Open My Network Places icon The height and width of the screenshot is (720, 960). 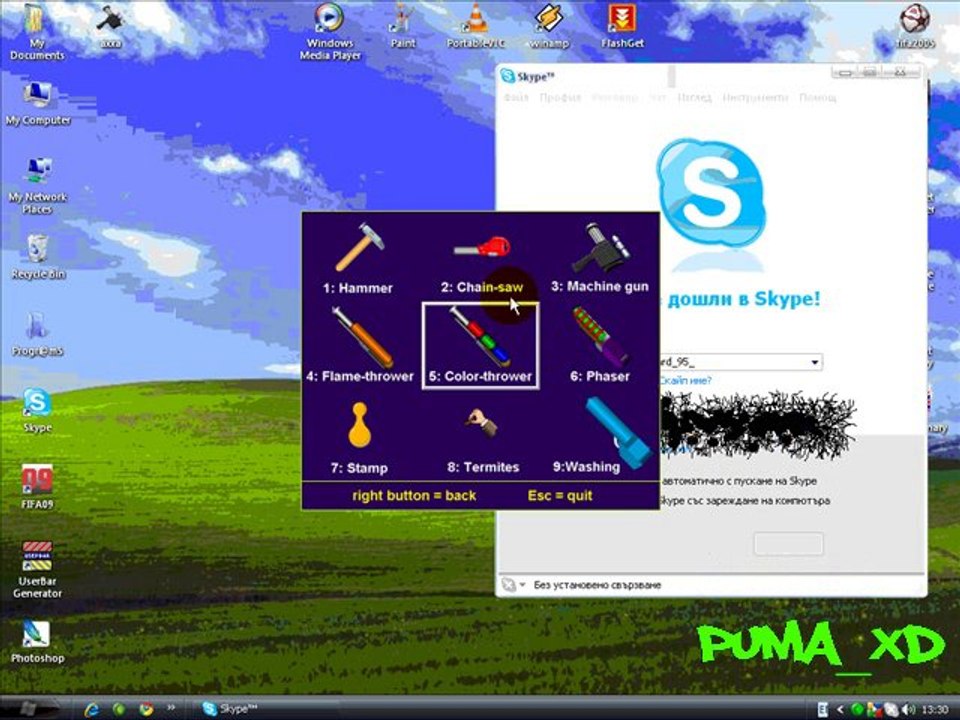[37, 186]
